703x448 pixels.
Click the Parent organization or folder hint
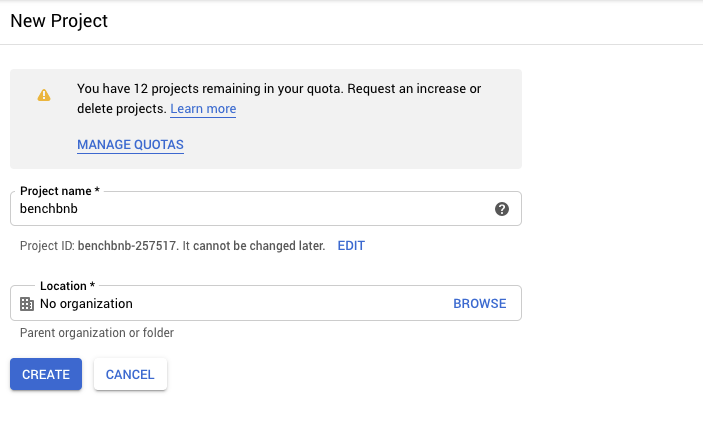(x=97, y=333)
